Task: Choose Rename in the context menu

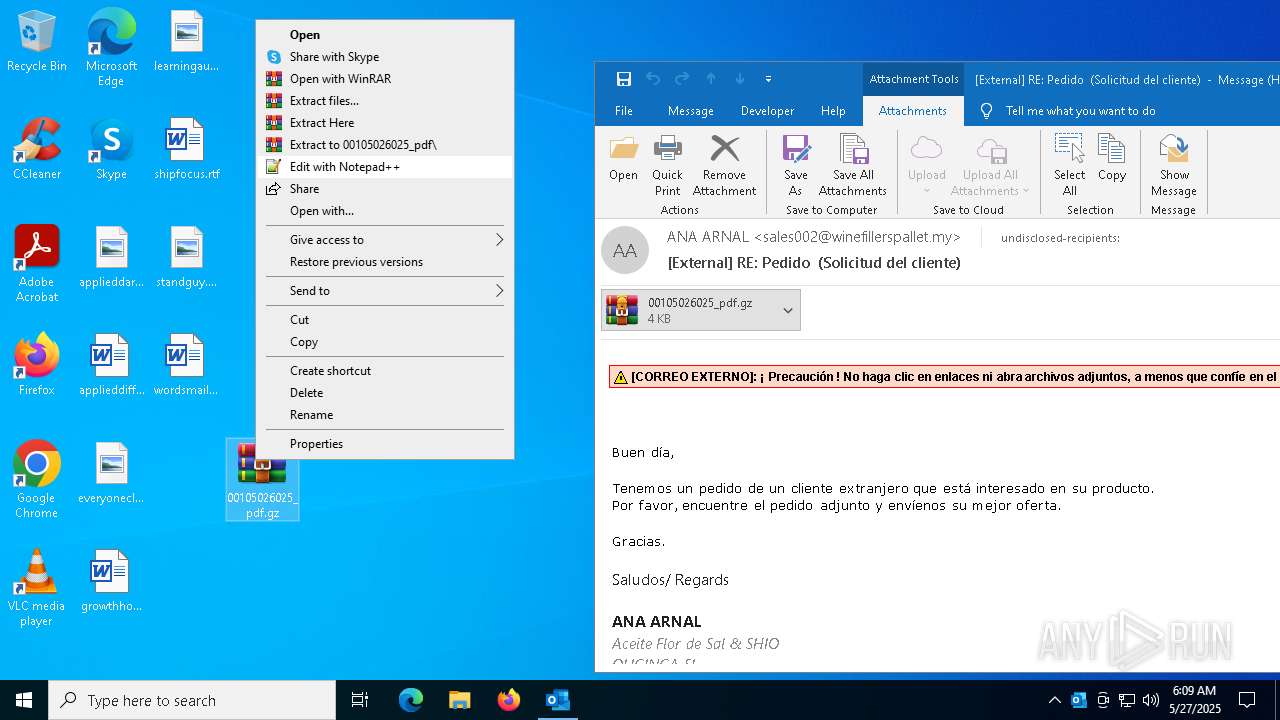Action: coord(385,415)
